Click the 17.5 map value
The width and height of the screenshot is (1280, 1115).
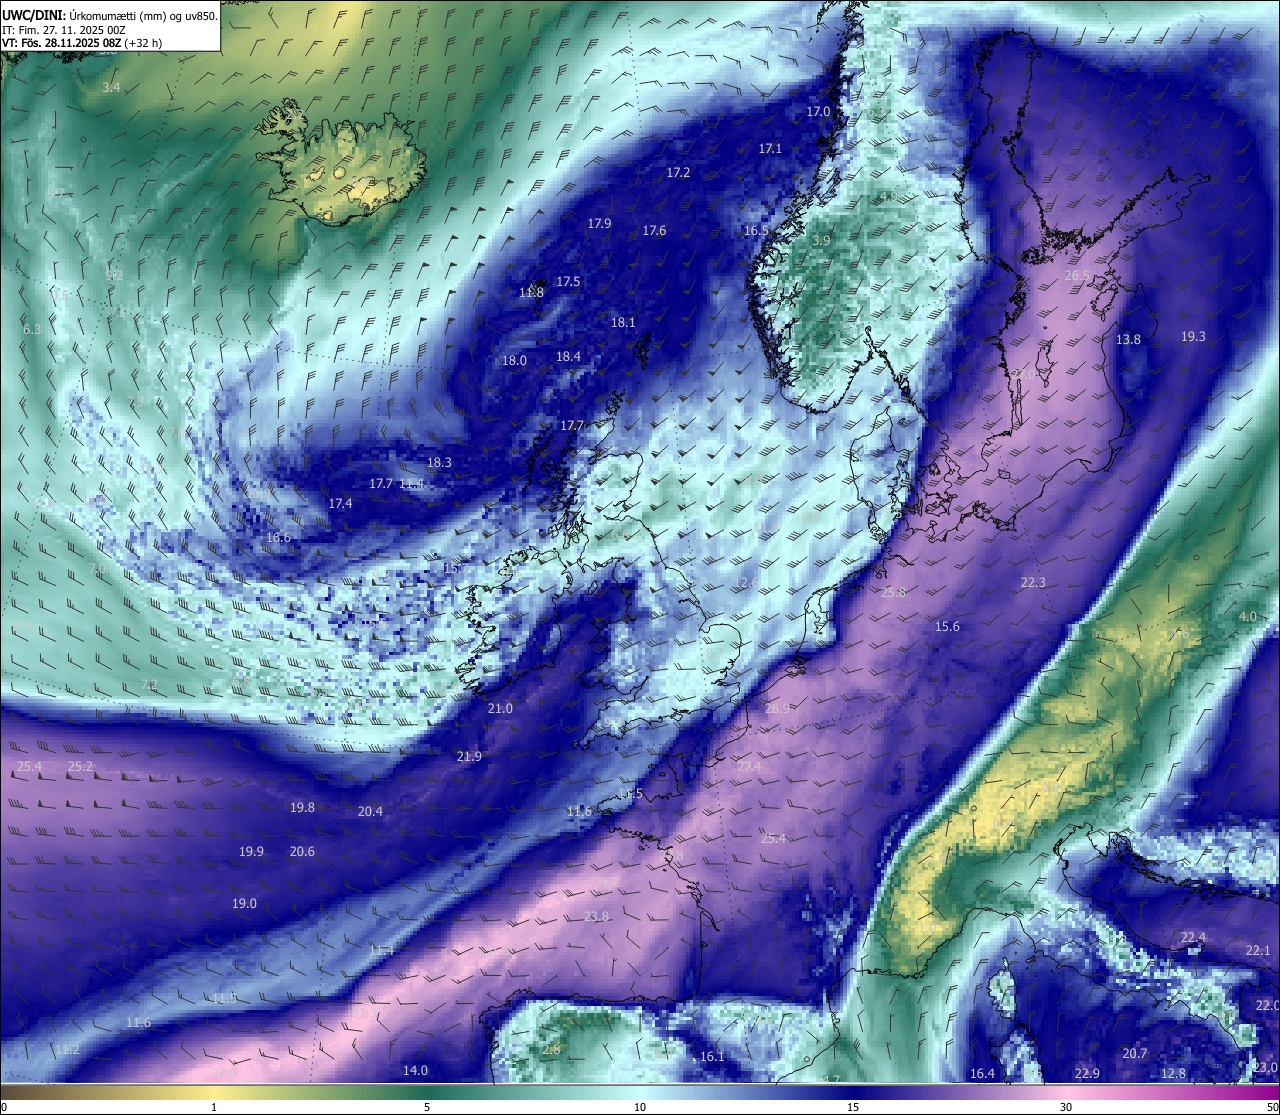(x=568, y=282)
